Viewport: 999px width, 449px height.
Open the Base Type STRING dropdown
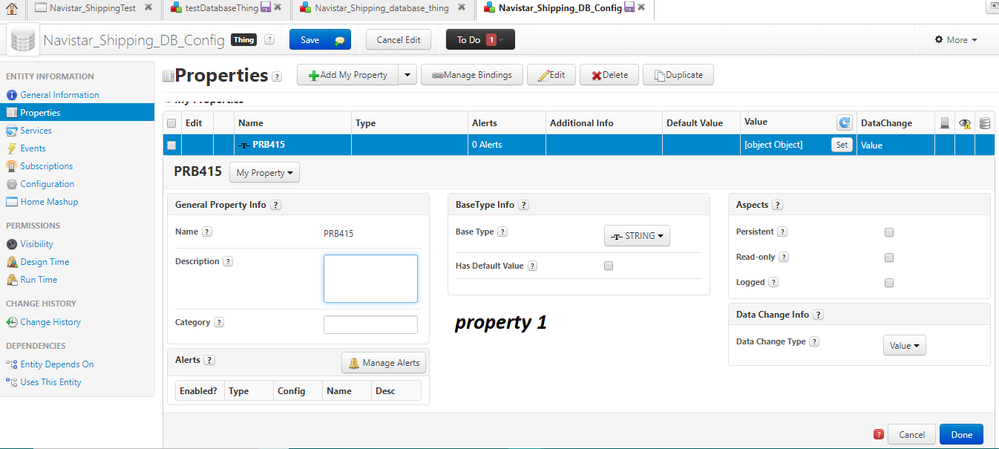point(637,236)
